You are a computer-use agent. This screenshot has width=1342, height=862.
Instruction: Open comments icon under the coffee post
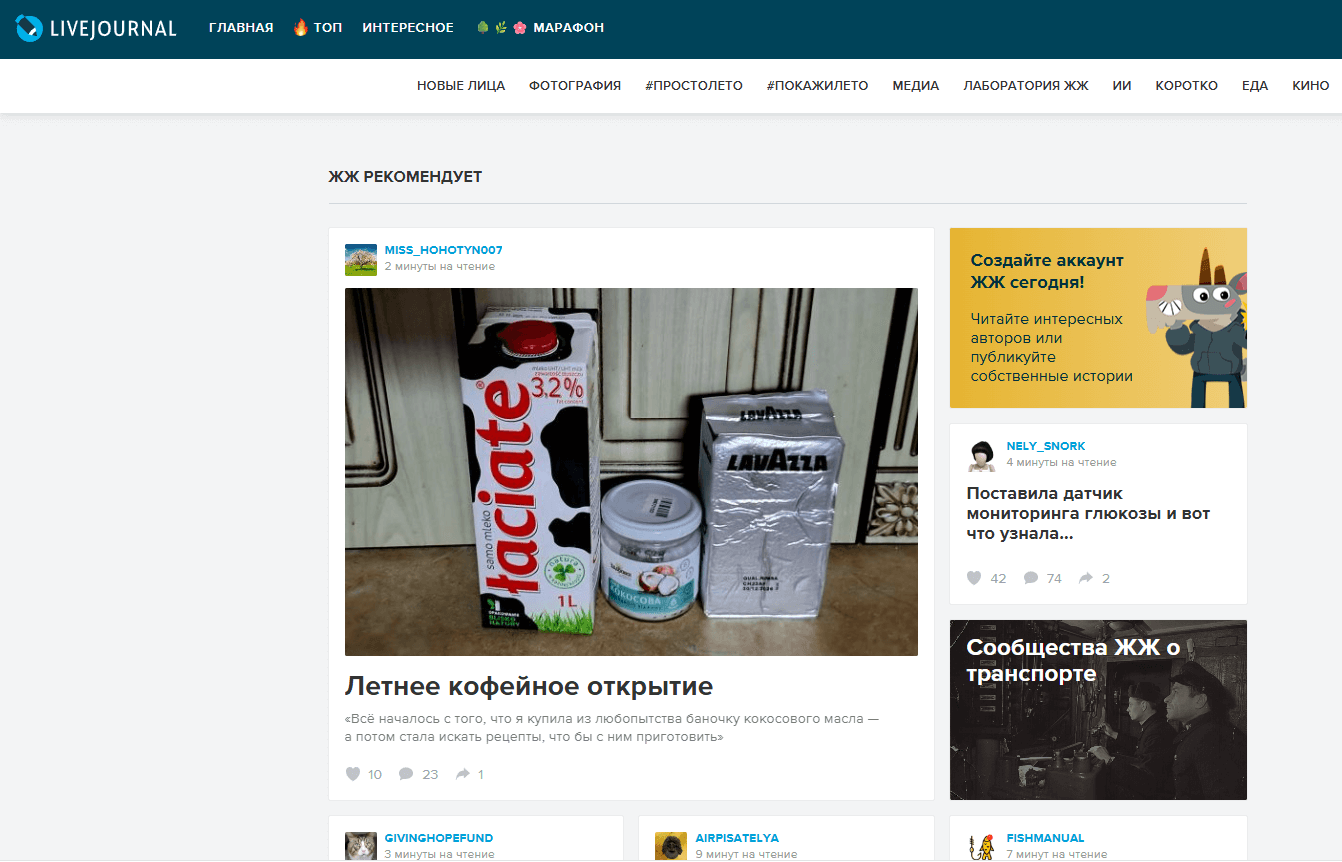[406, 774]
